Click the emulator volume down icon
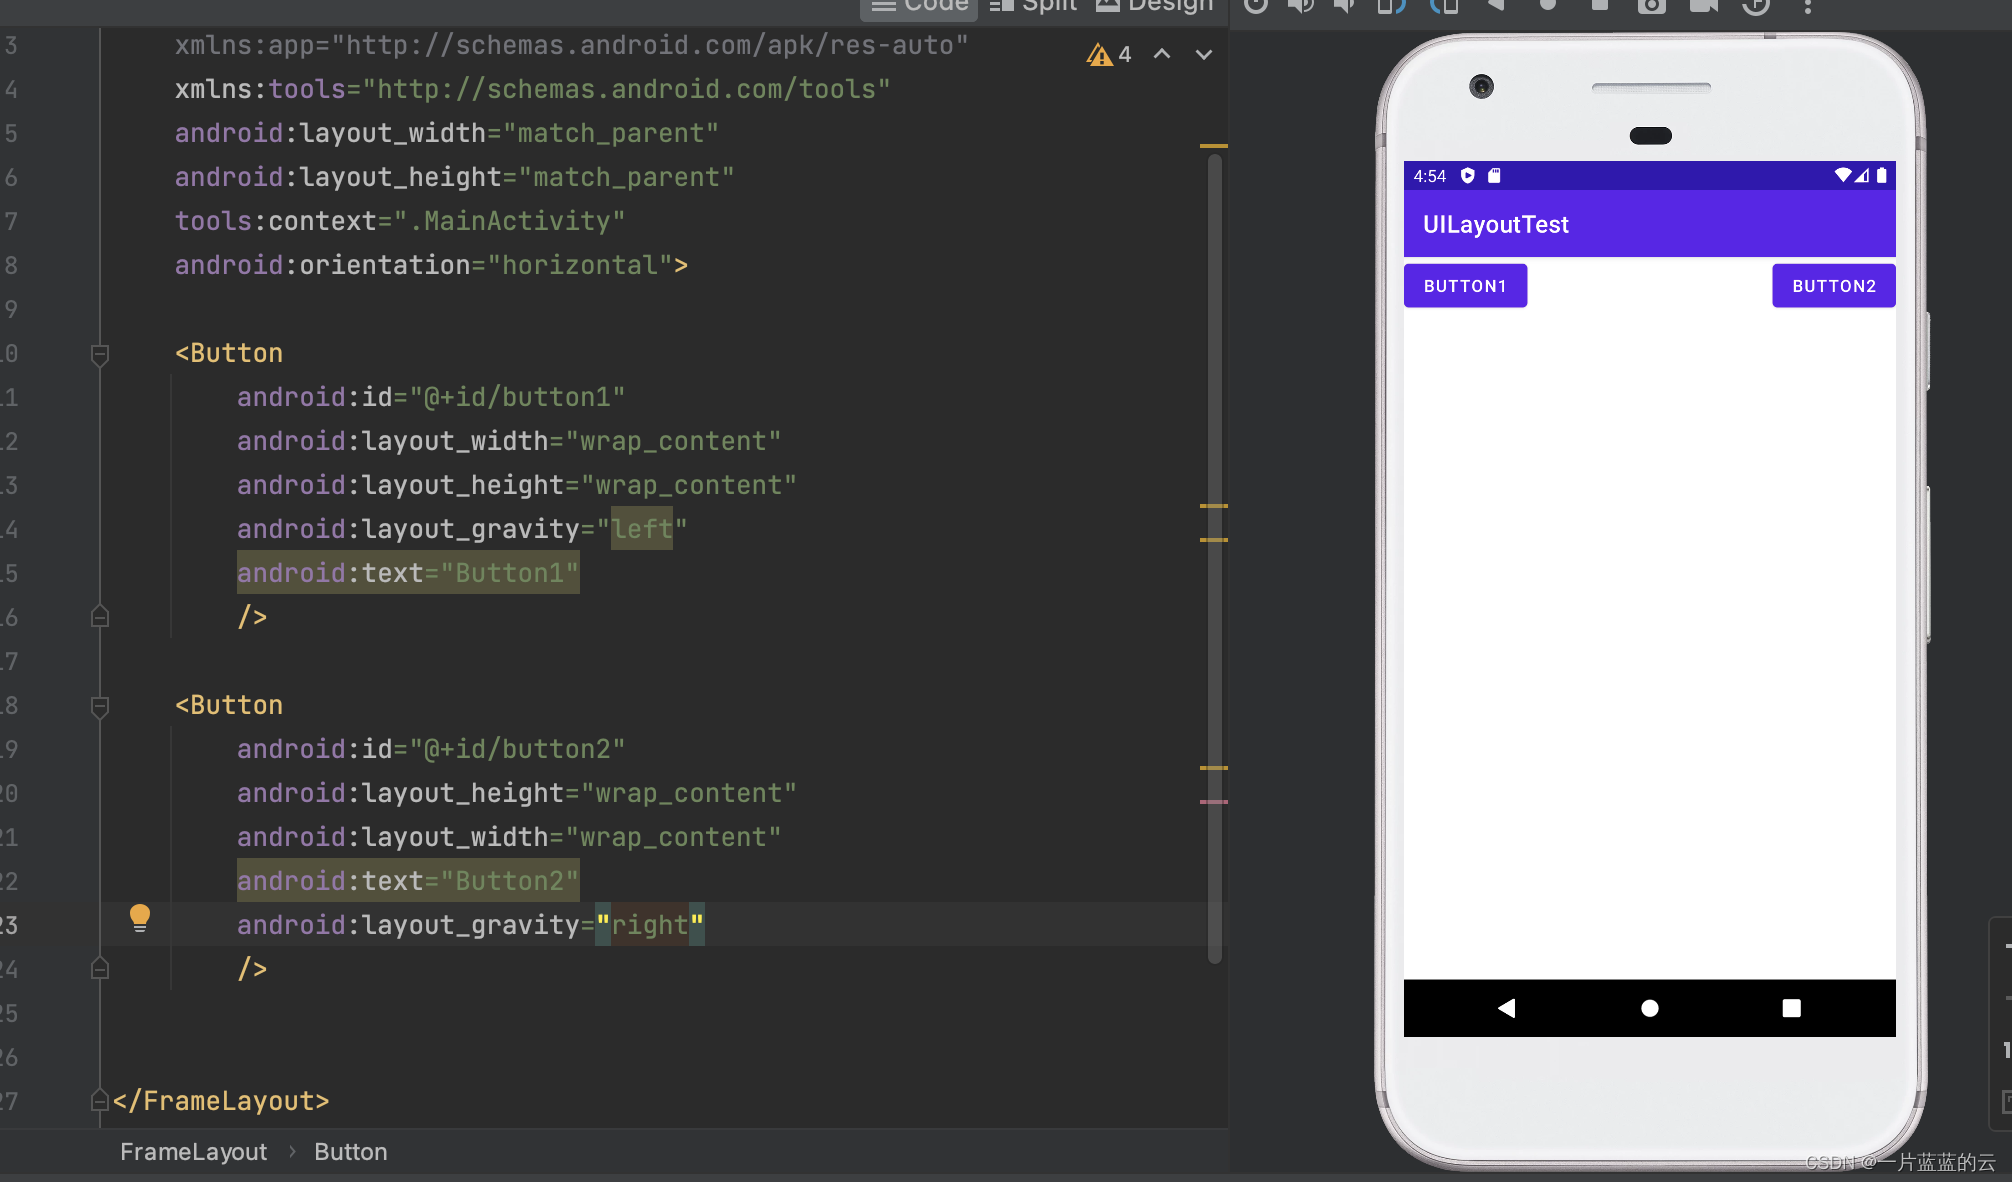 [1344, 5]
